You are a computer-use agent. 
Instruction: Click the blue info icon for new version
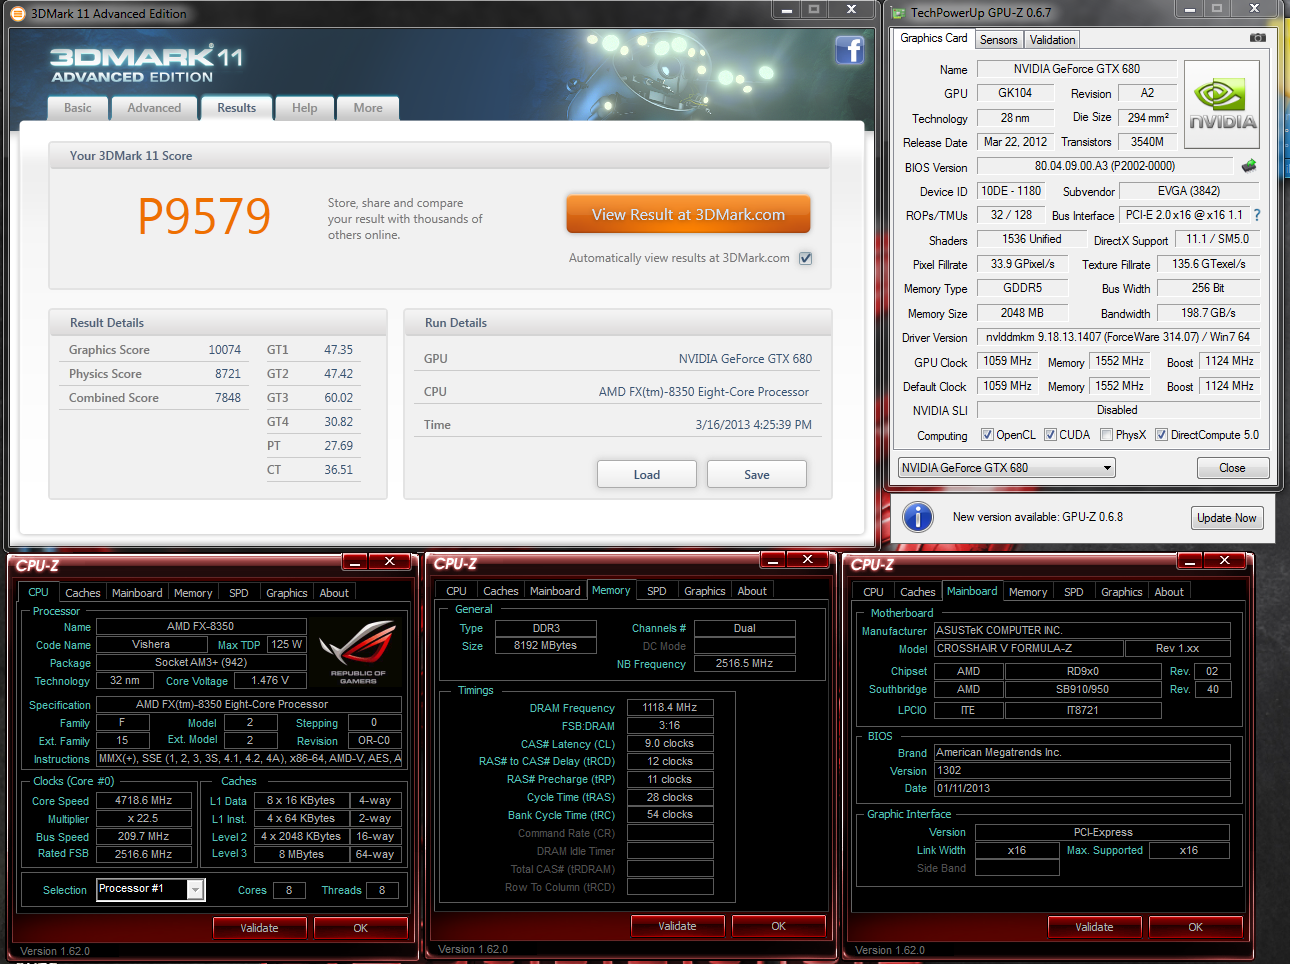click(x=918, y=517)
